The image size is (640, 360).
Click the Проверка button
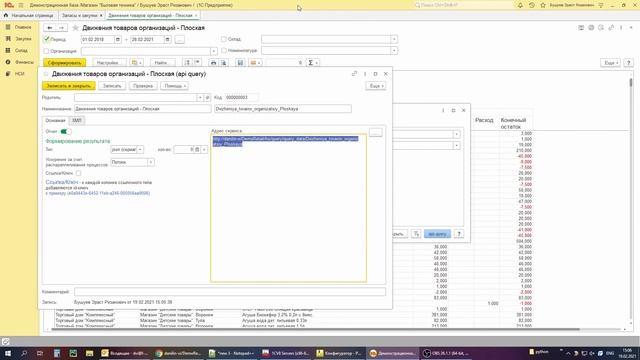click(143, 86)
